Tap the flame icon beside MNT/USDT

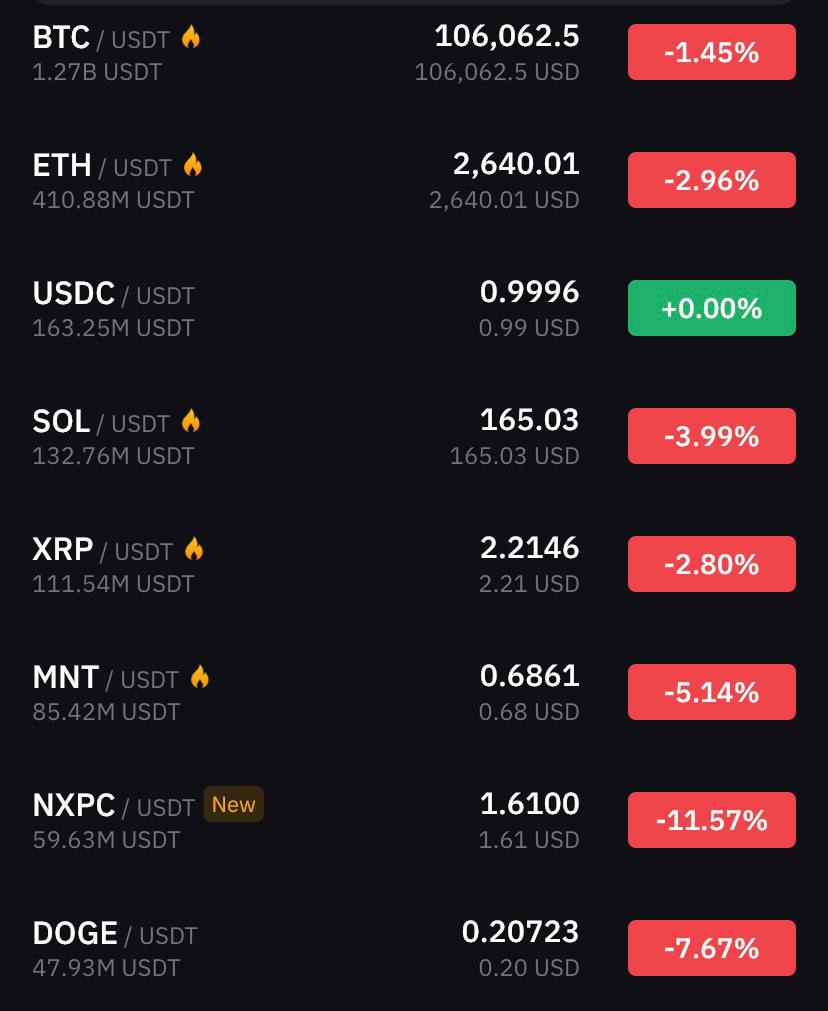200,677
